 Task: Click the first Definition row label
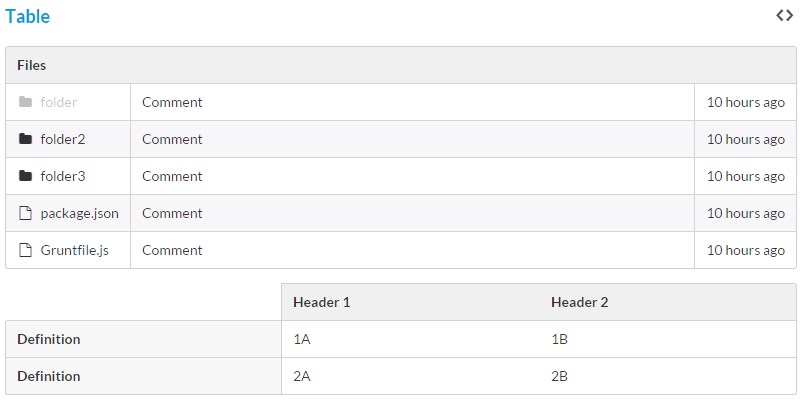(49, 339)
